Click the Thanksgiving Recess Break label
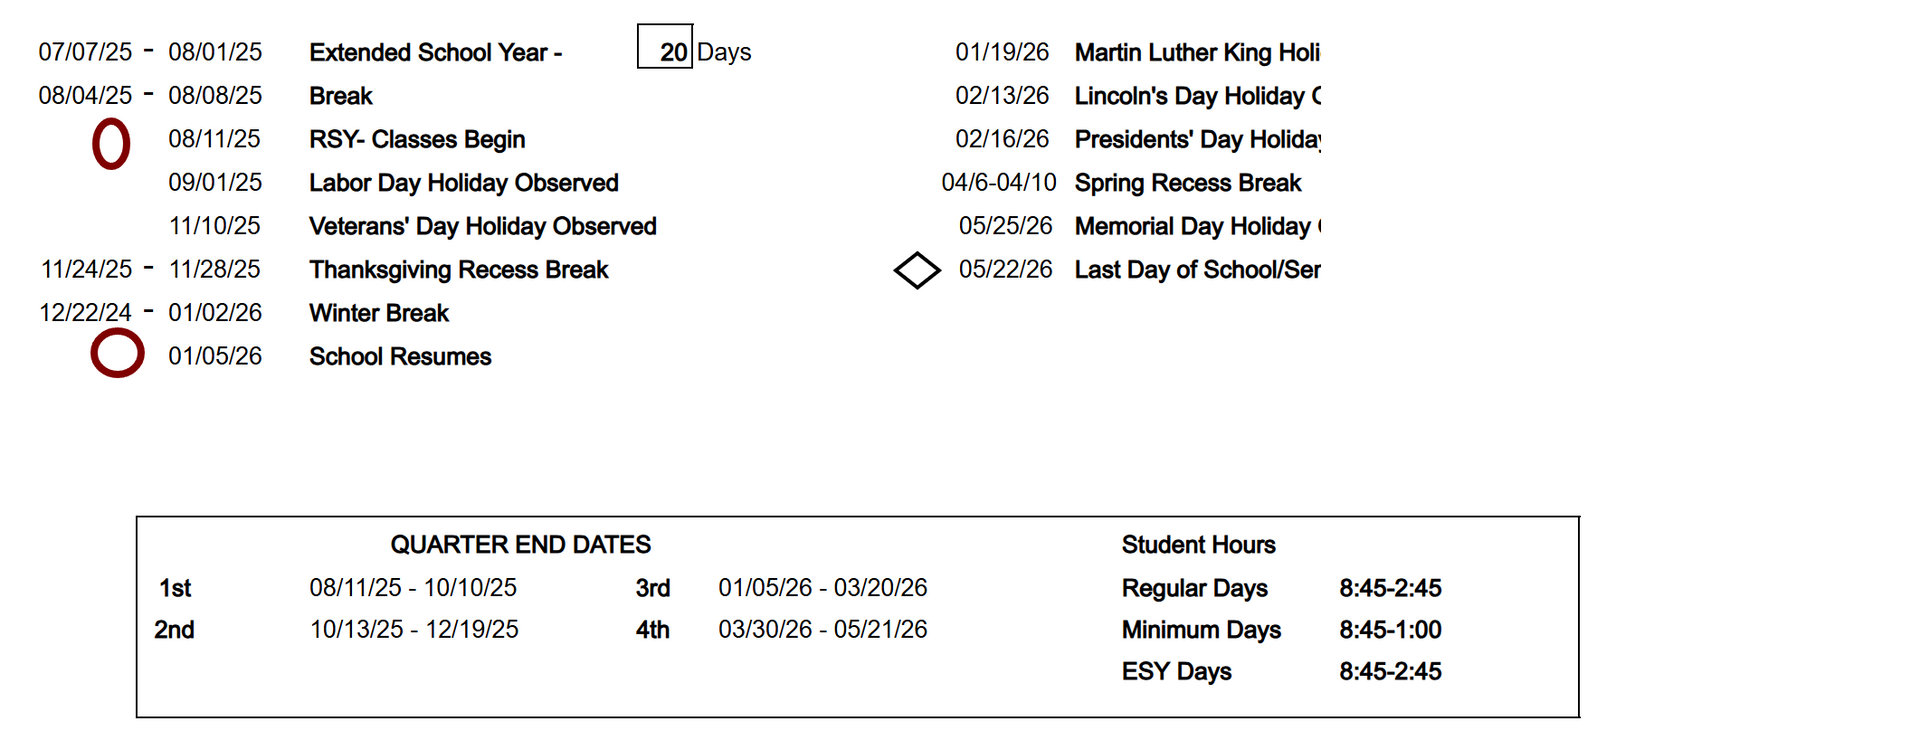The image size is (1911, 735). click(x=458, y=270)
